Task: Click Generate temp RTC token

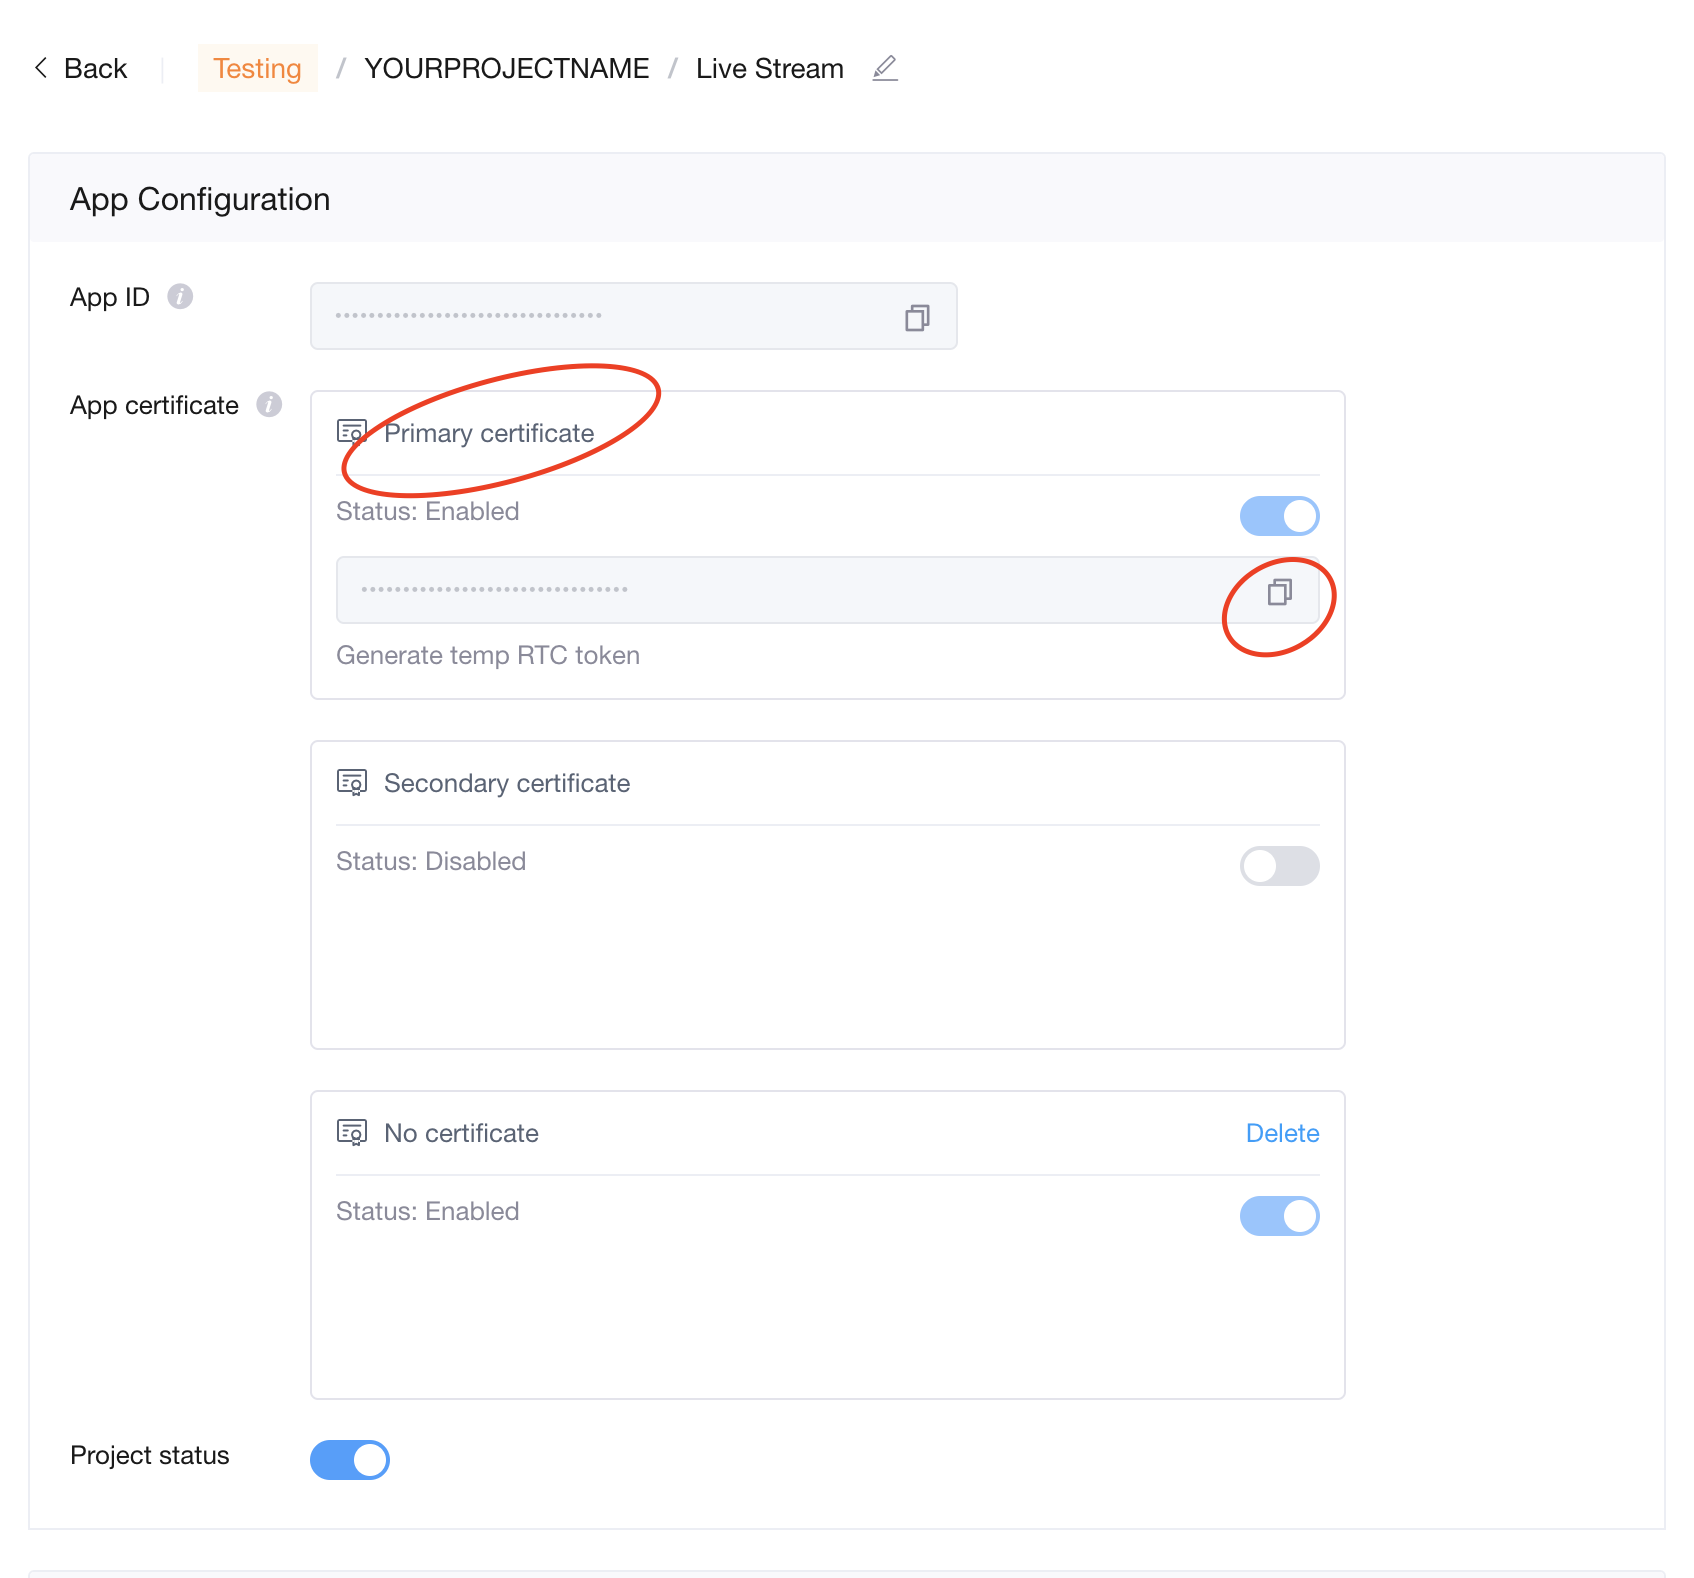Action: [x=488, y=655]
